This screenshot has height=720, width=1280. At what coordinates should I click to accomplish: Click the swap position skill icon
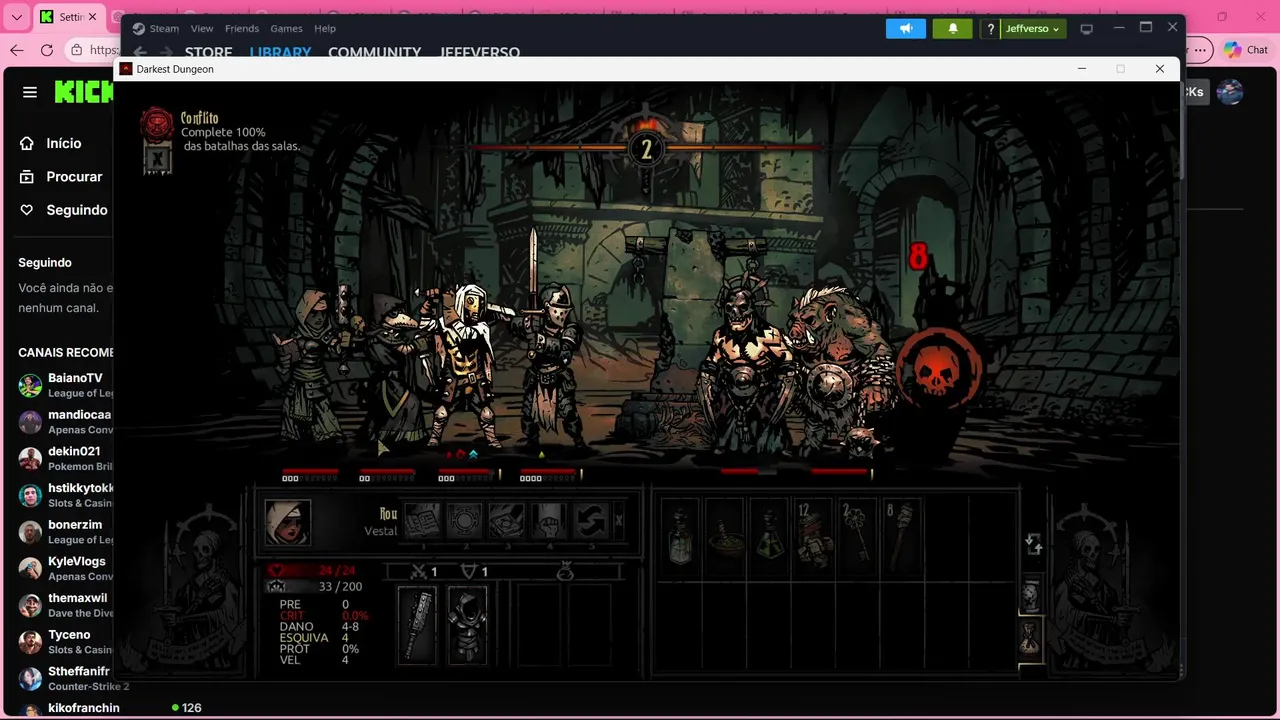point(591,521)
